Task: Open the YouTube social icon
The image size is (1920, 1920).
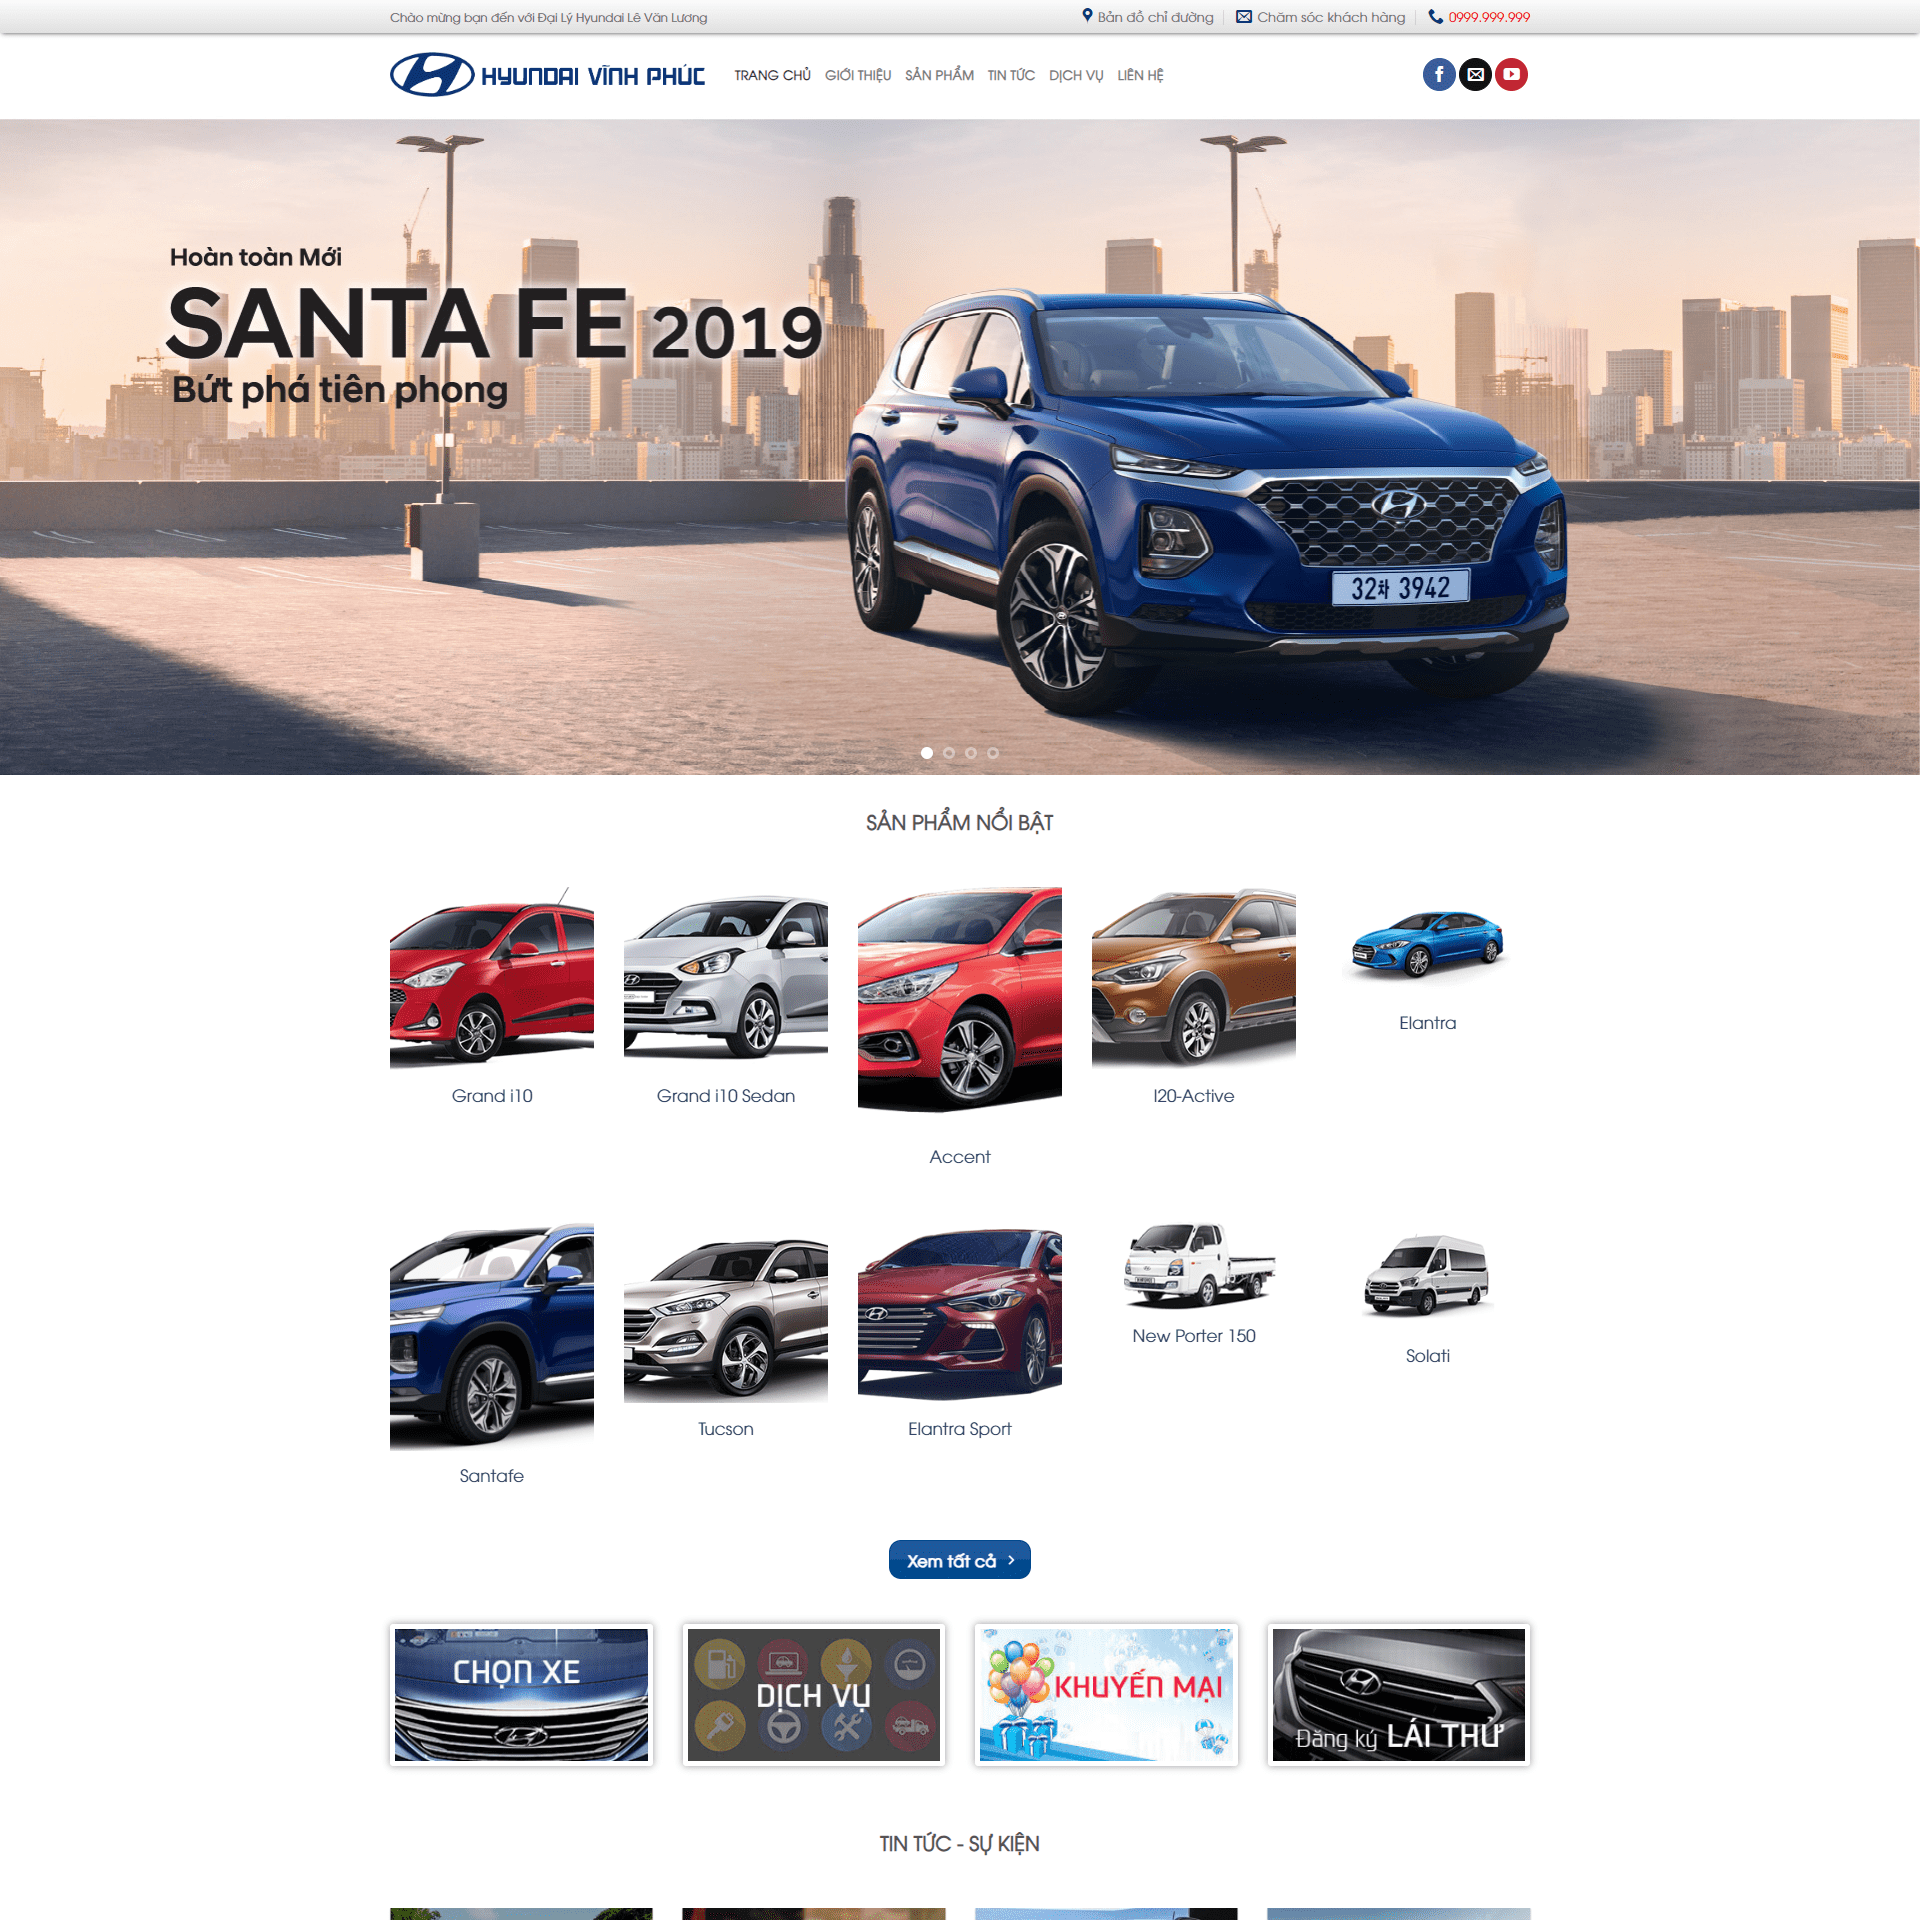Action: click(x=1511, y=74)
